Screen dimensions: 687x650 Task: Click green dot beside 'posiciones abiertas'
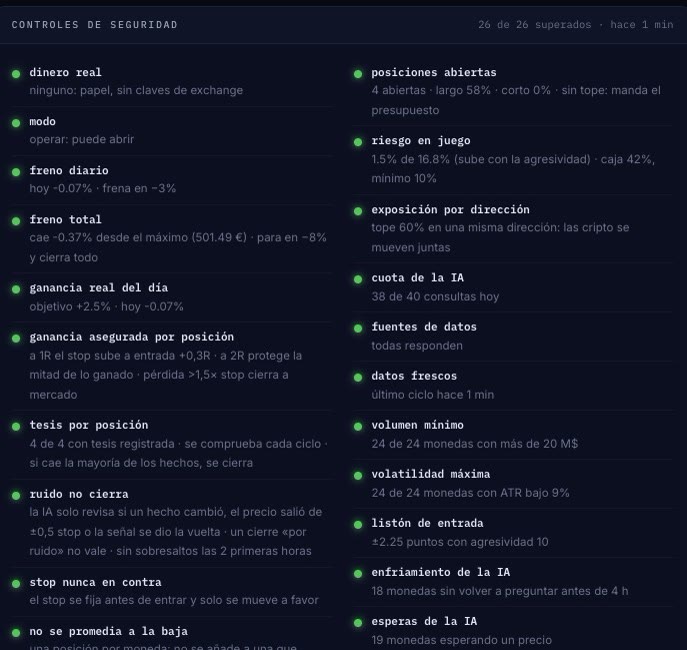click(358, 74)
